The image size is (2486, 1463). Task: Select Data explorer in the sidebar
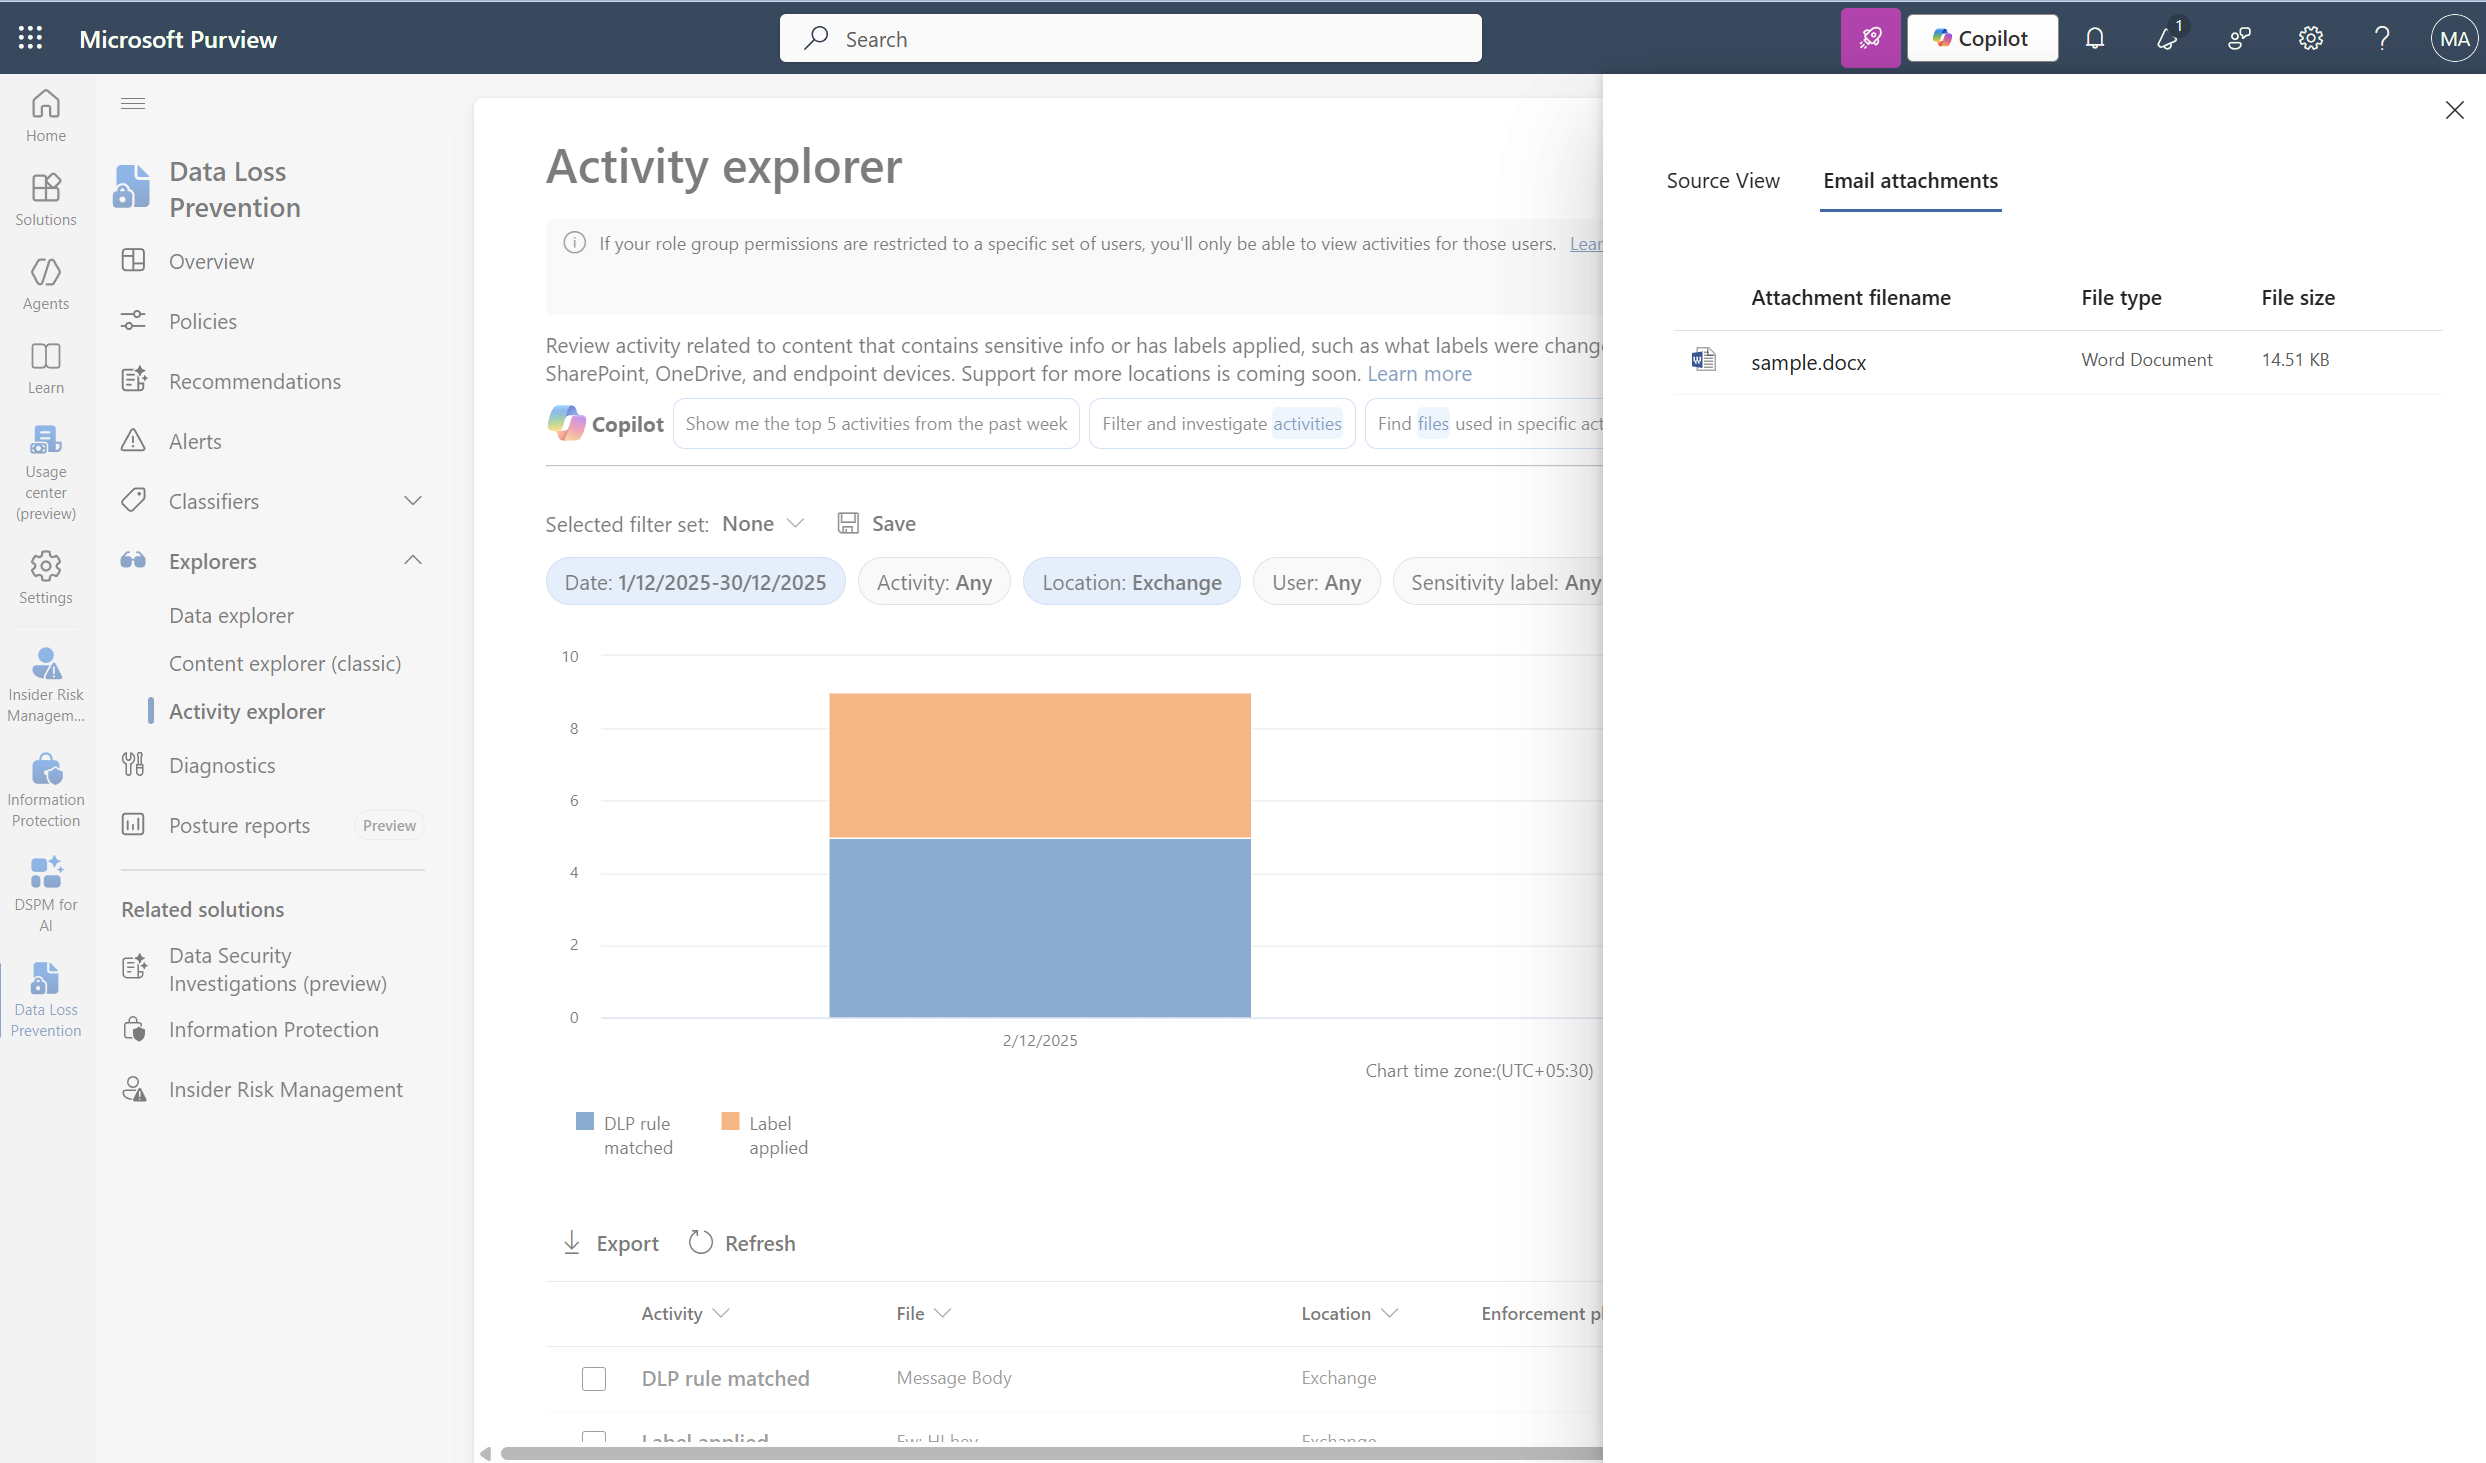point(231,615)
